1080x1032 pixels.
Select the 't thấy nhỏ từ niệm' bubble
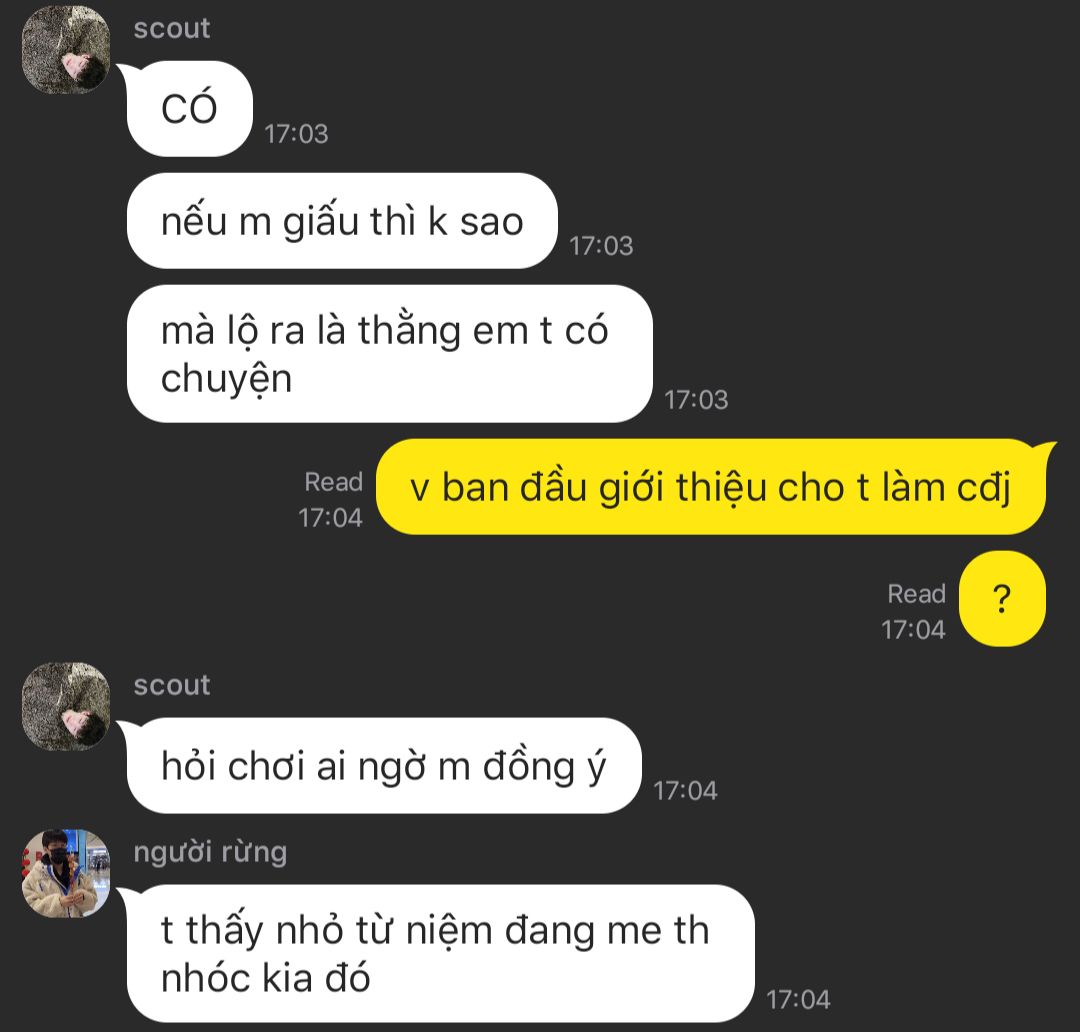(x=440, y=953)
